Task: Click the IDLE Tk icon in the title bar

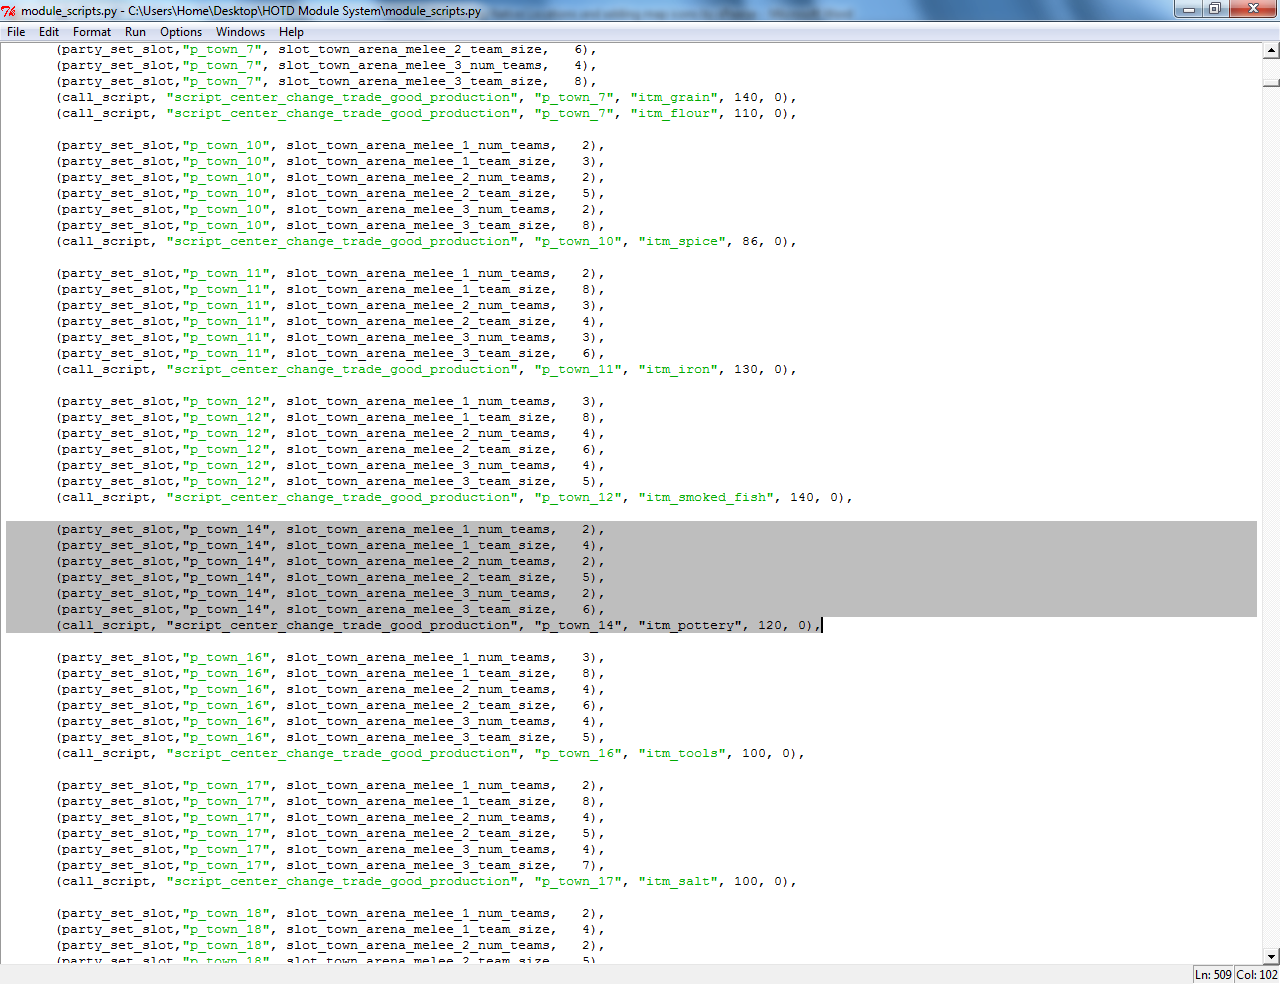Action: 9,11
